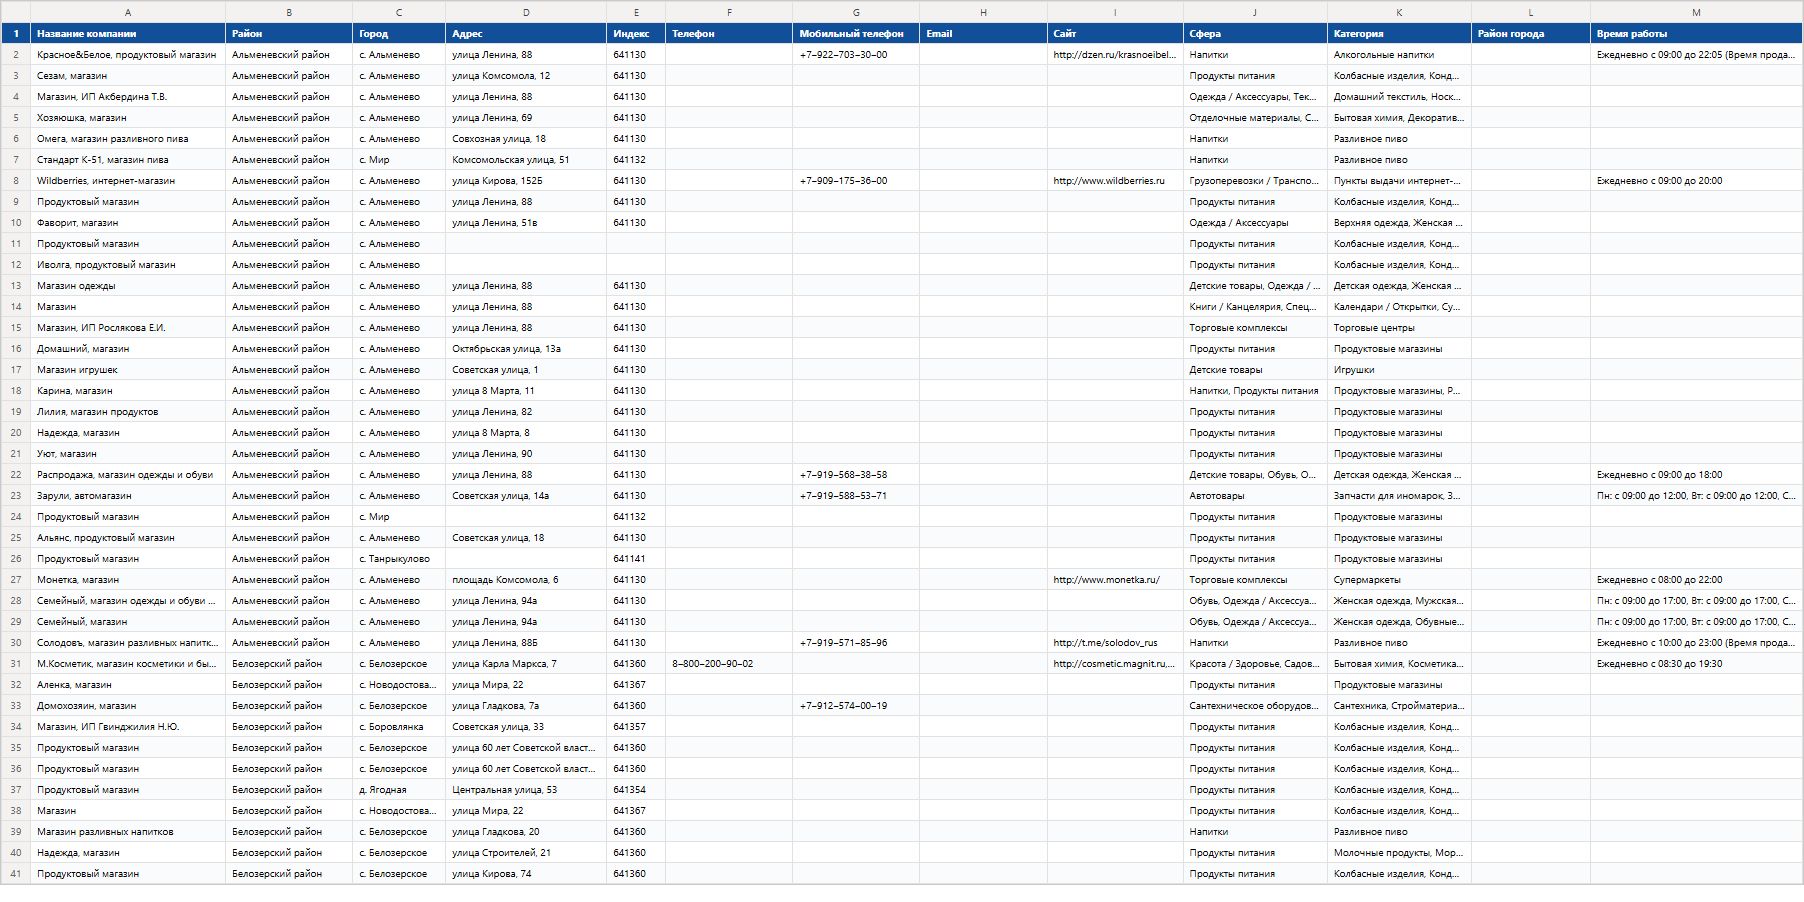Select the 'Email' header cell
1804x902 pixels.
point(983,33)
